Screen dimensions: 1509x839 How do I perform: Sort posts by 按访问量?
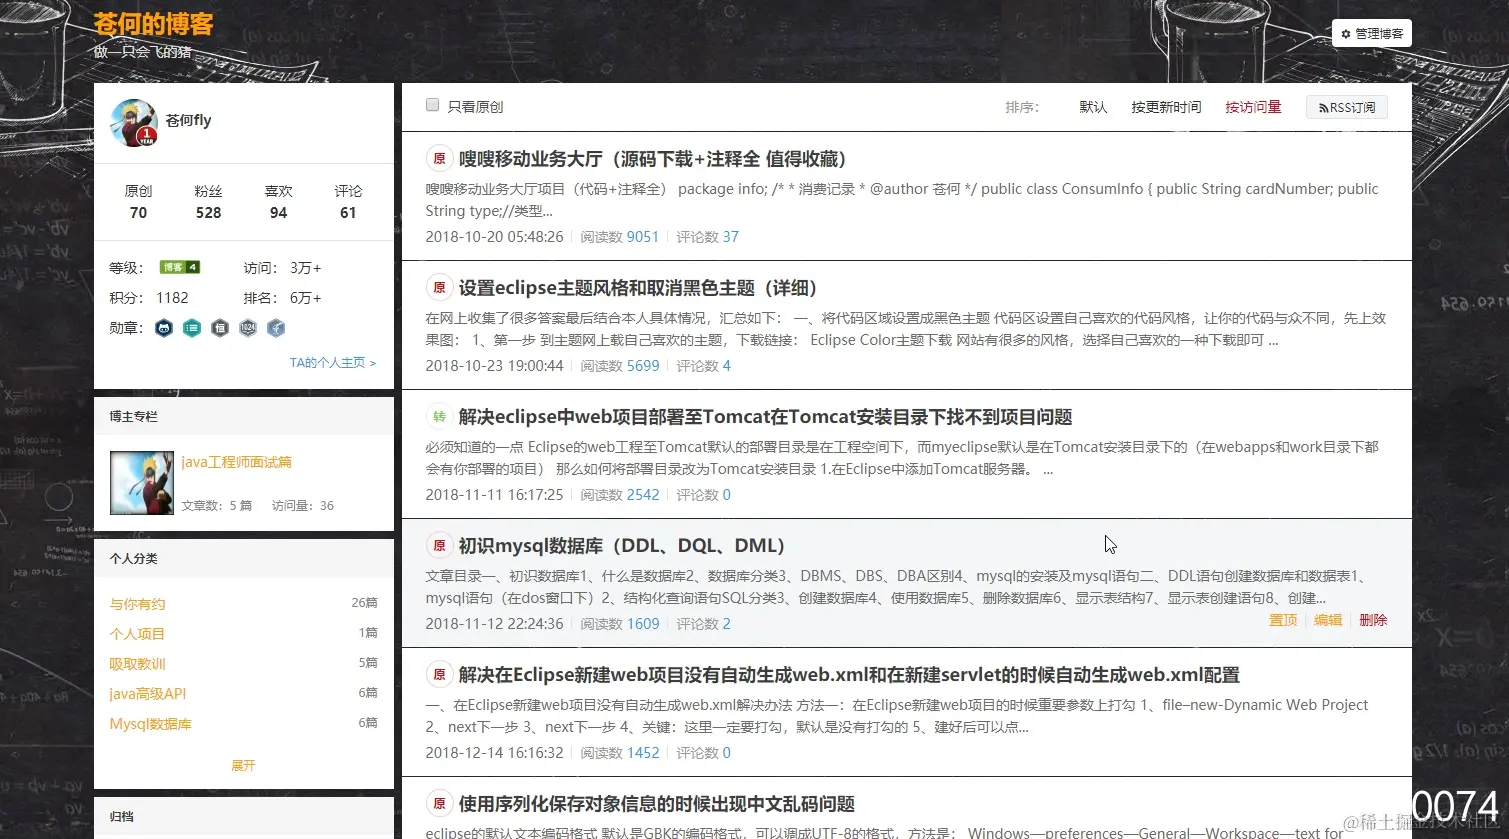[1253, 107]
